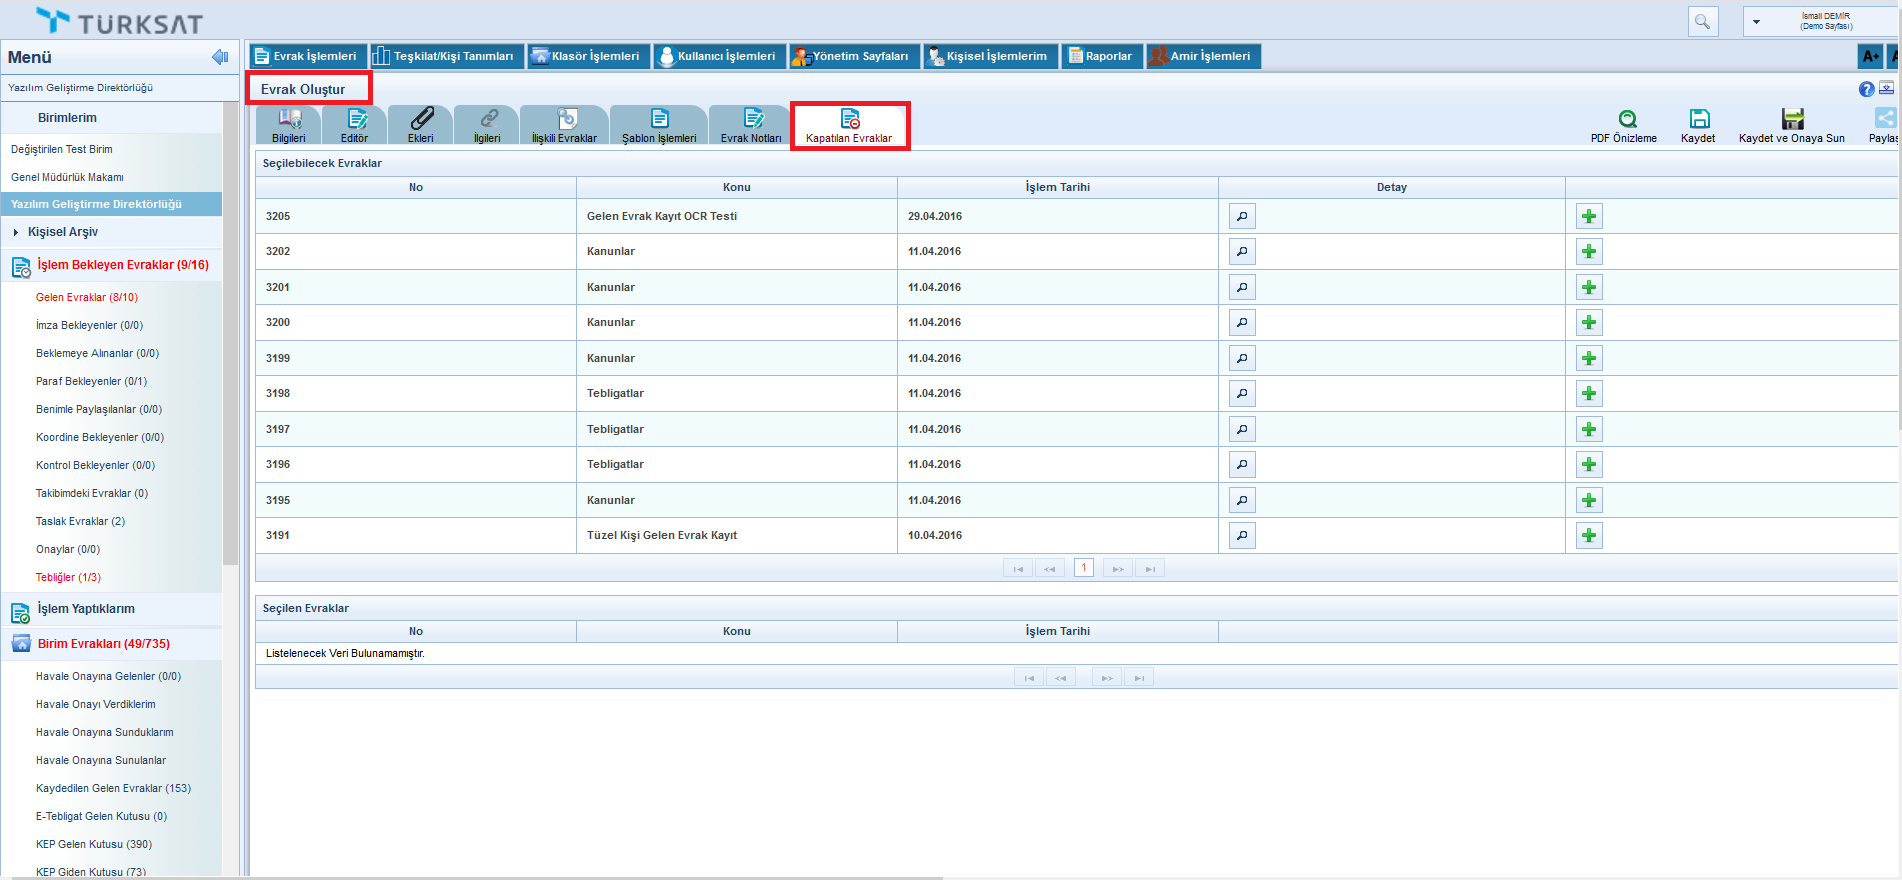The height and width of the screenshot is (880, 1902).
Task: View details of document 3198
Action: coord(1242,394)
